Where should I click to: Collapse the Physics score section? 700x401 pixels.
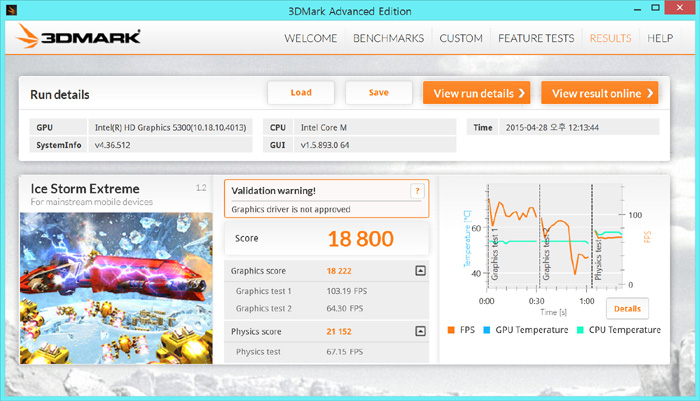[420, 331]
